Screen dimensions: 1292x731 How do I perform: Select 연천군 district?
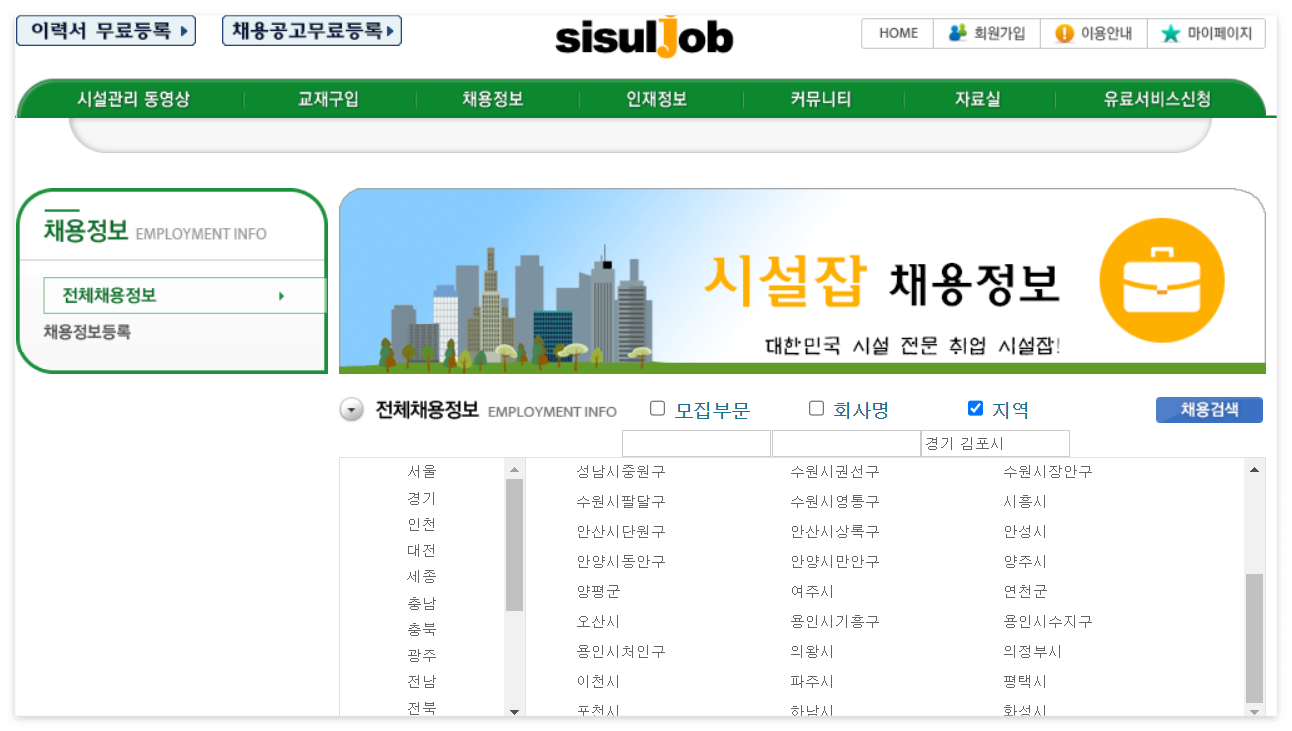click(x=1025, y=591)
